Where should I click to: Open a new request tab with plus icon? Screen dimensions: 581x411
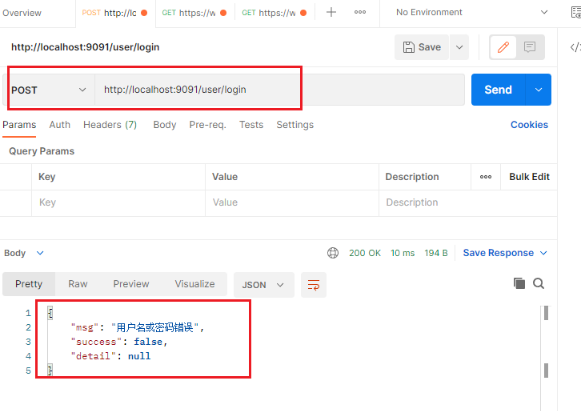(x=331, y=12)
